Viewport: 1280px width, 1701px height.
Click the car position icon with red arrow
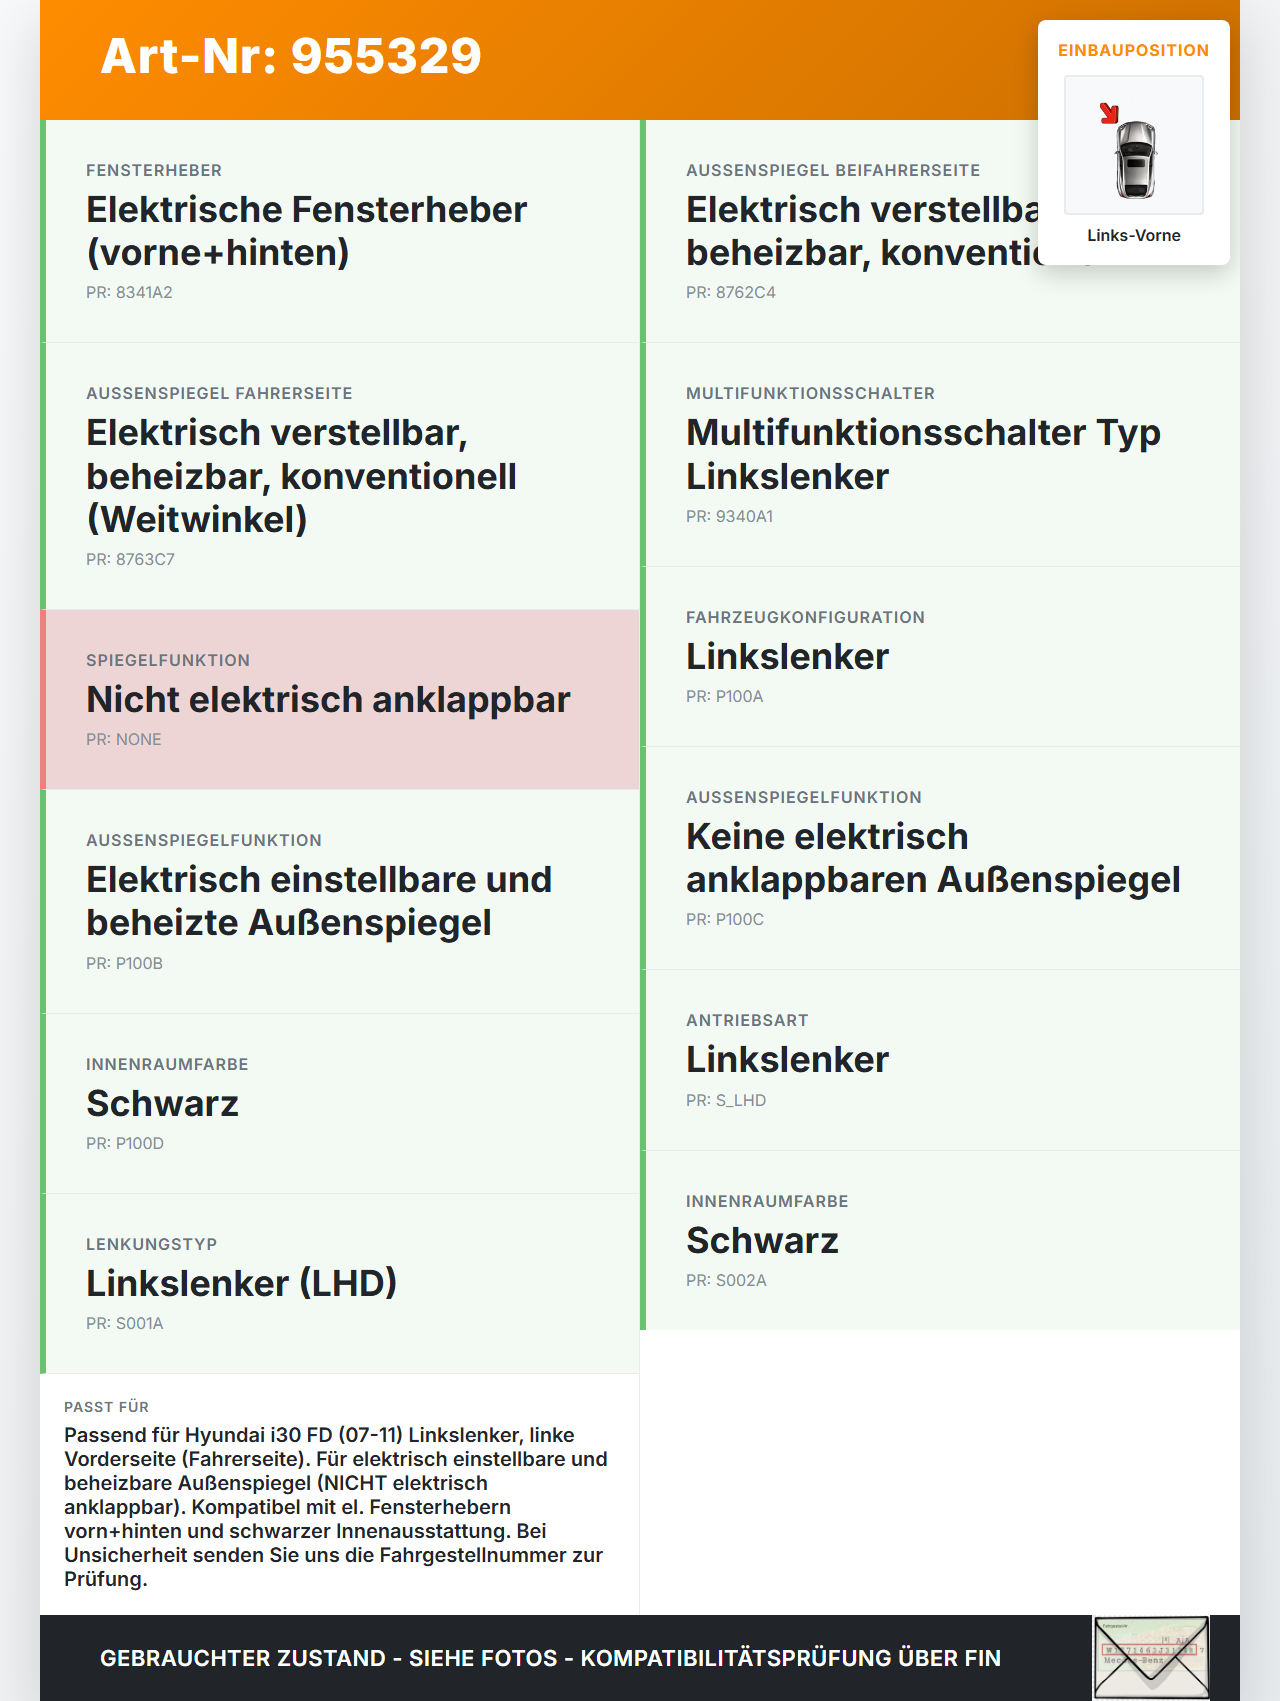(1133, 145)
